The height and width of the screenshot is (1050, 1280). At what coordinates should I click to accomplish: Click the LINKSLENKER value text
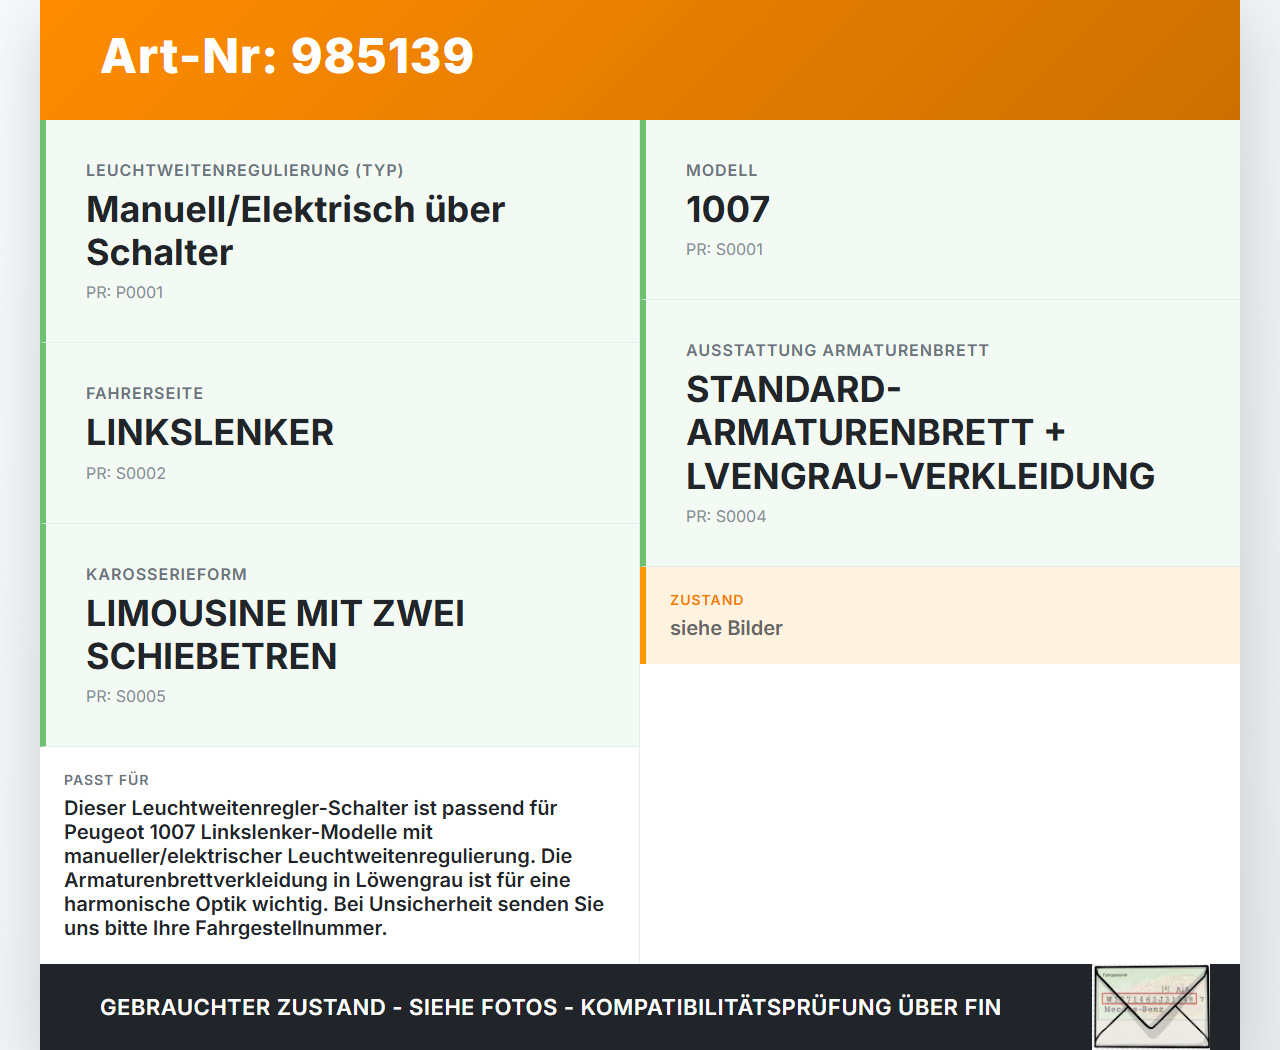(210, 433)
